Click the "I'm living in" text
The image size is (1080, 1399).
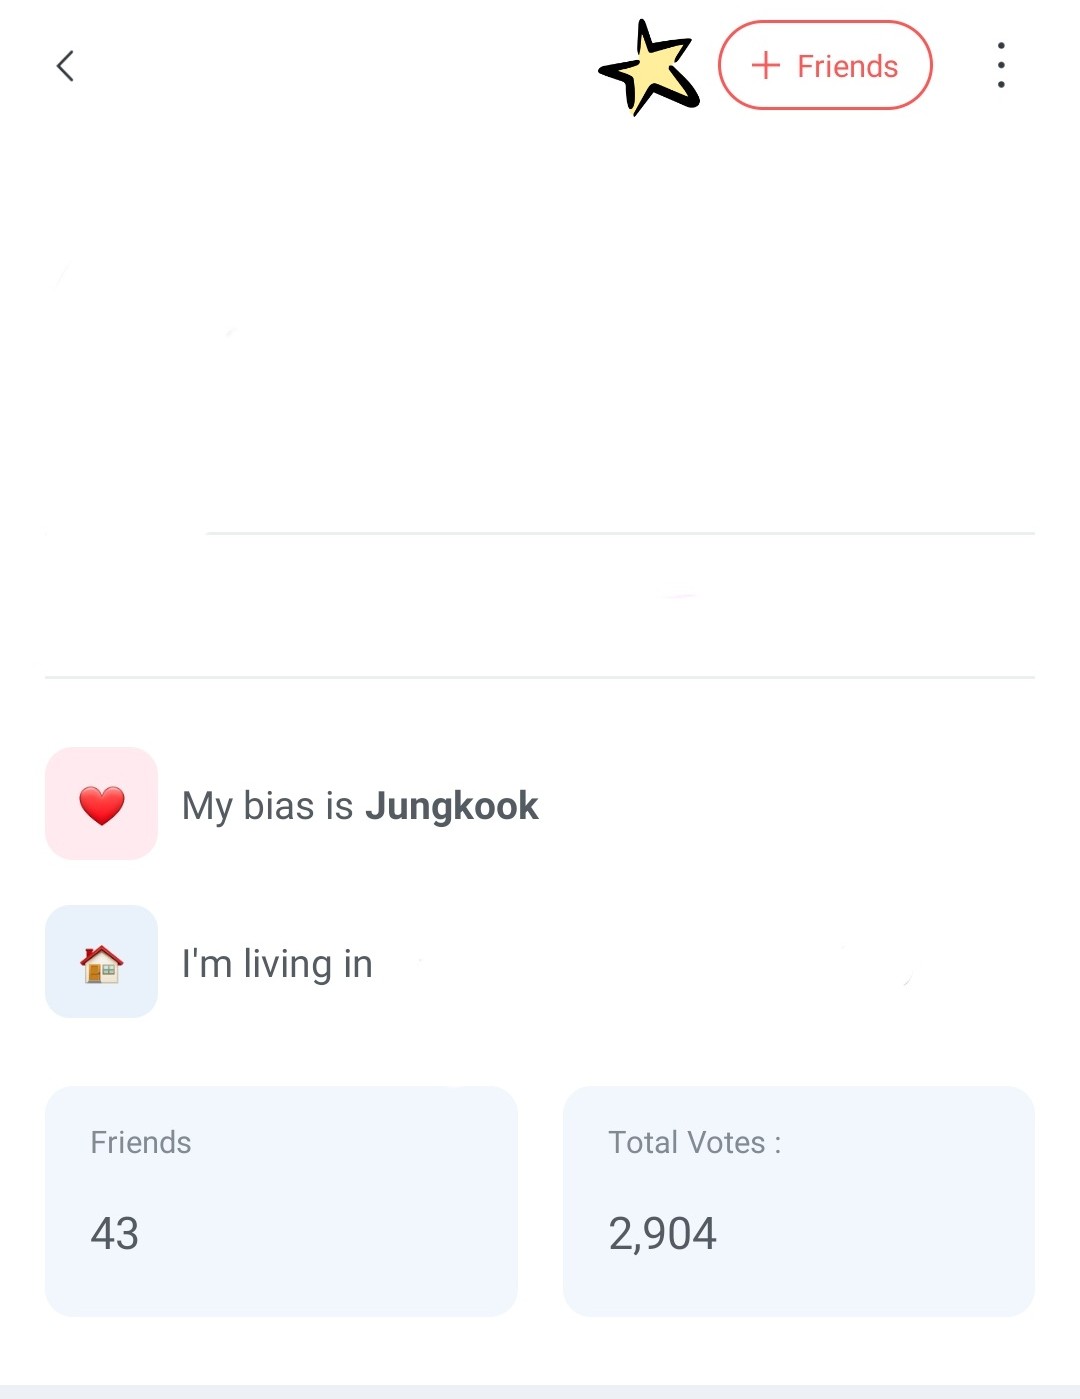click(x=277, y=964)
